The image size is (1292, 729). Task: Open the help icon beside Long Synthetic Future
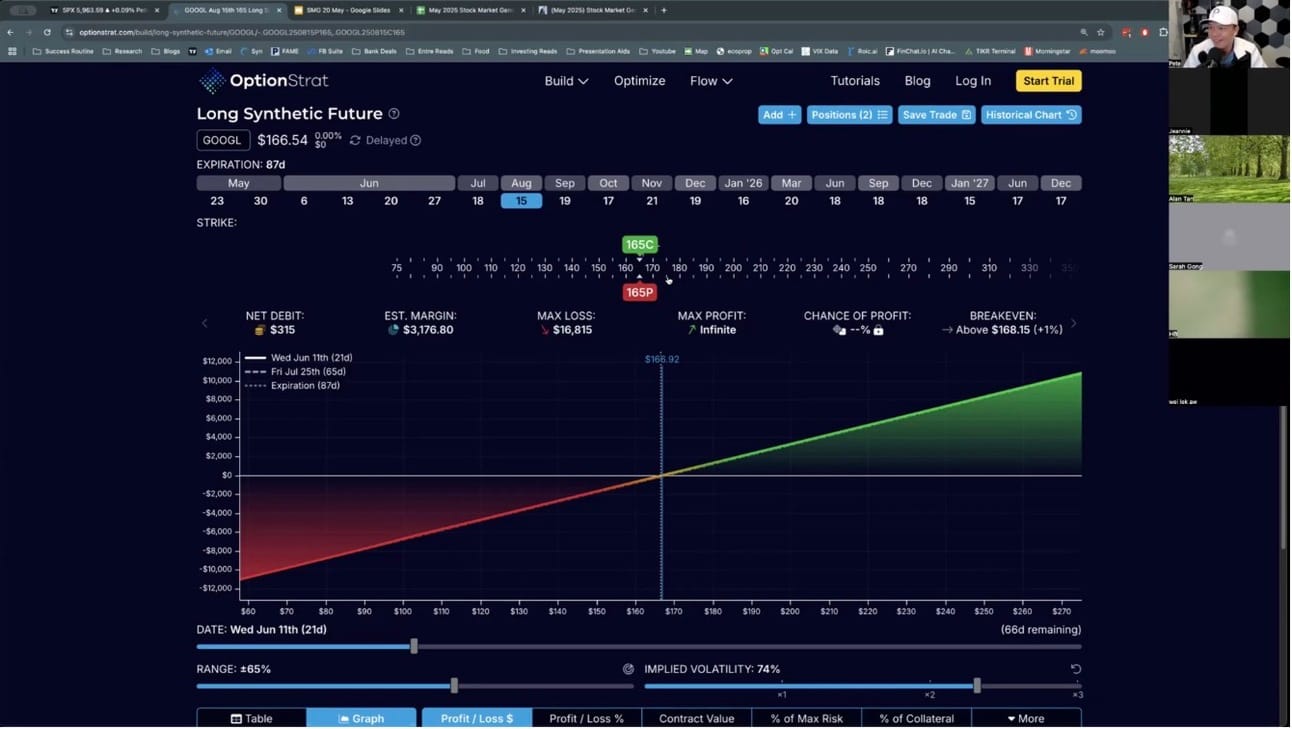click(394, 114)
